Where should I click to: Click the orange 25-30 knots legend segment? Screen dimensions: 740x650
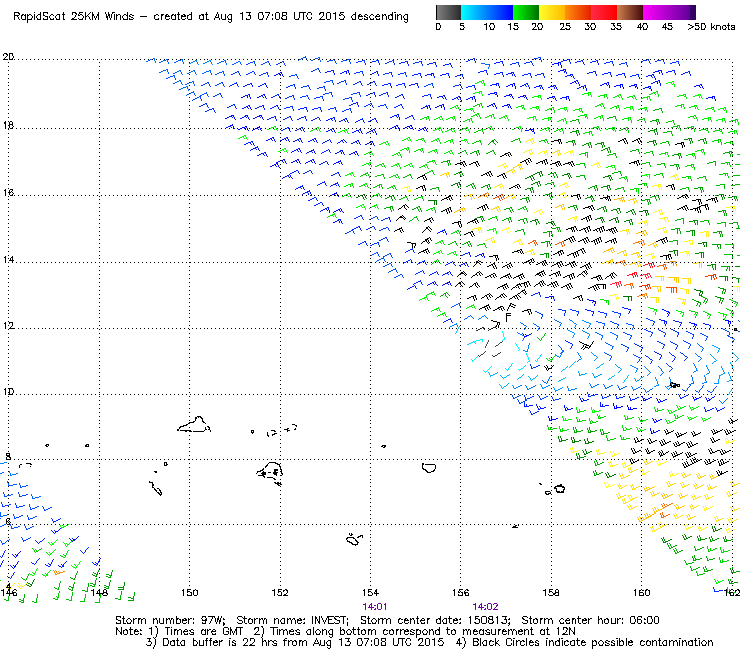578,12
